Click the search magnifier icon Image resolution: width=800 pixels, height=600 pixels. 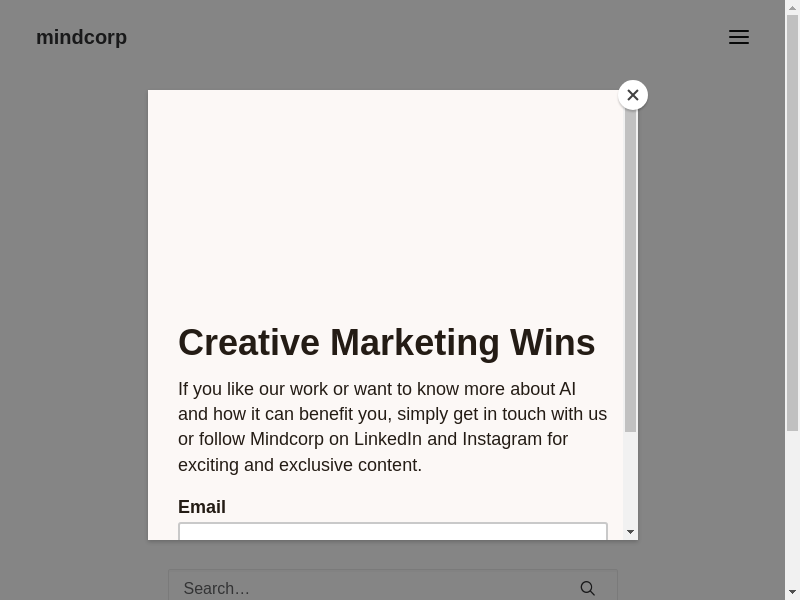(588, 588)
